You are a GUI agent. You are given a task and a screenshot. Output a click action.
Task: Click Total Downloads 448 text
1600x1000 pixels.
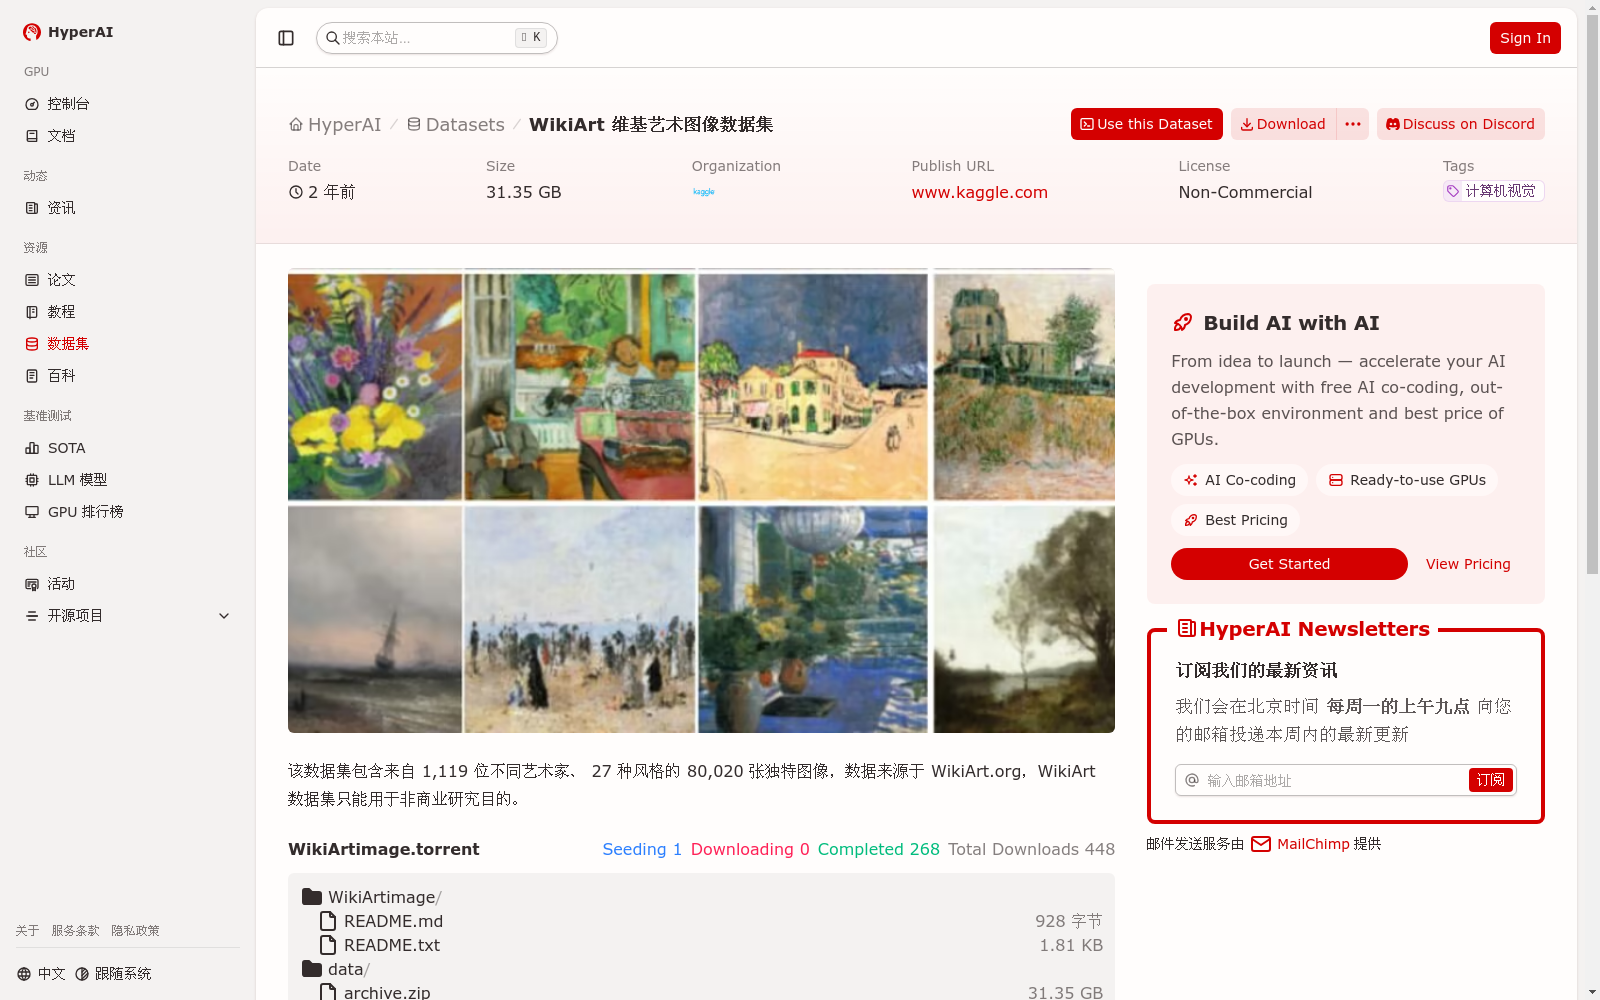(x=1031, y=849)
